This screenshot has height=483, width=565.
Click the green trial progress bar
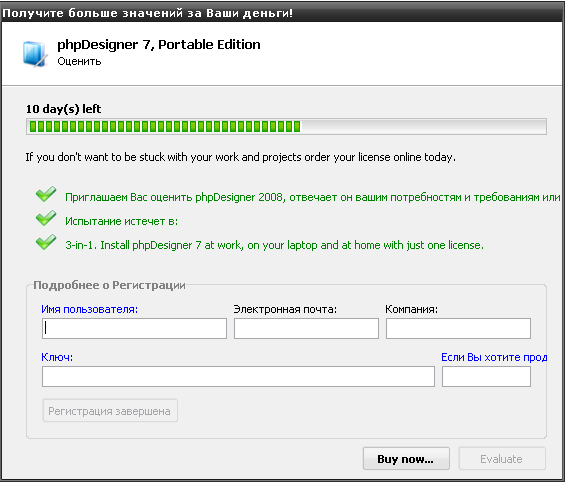(x=286, y=127)
